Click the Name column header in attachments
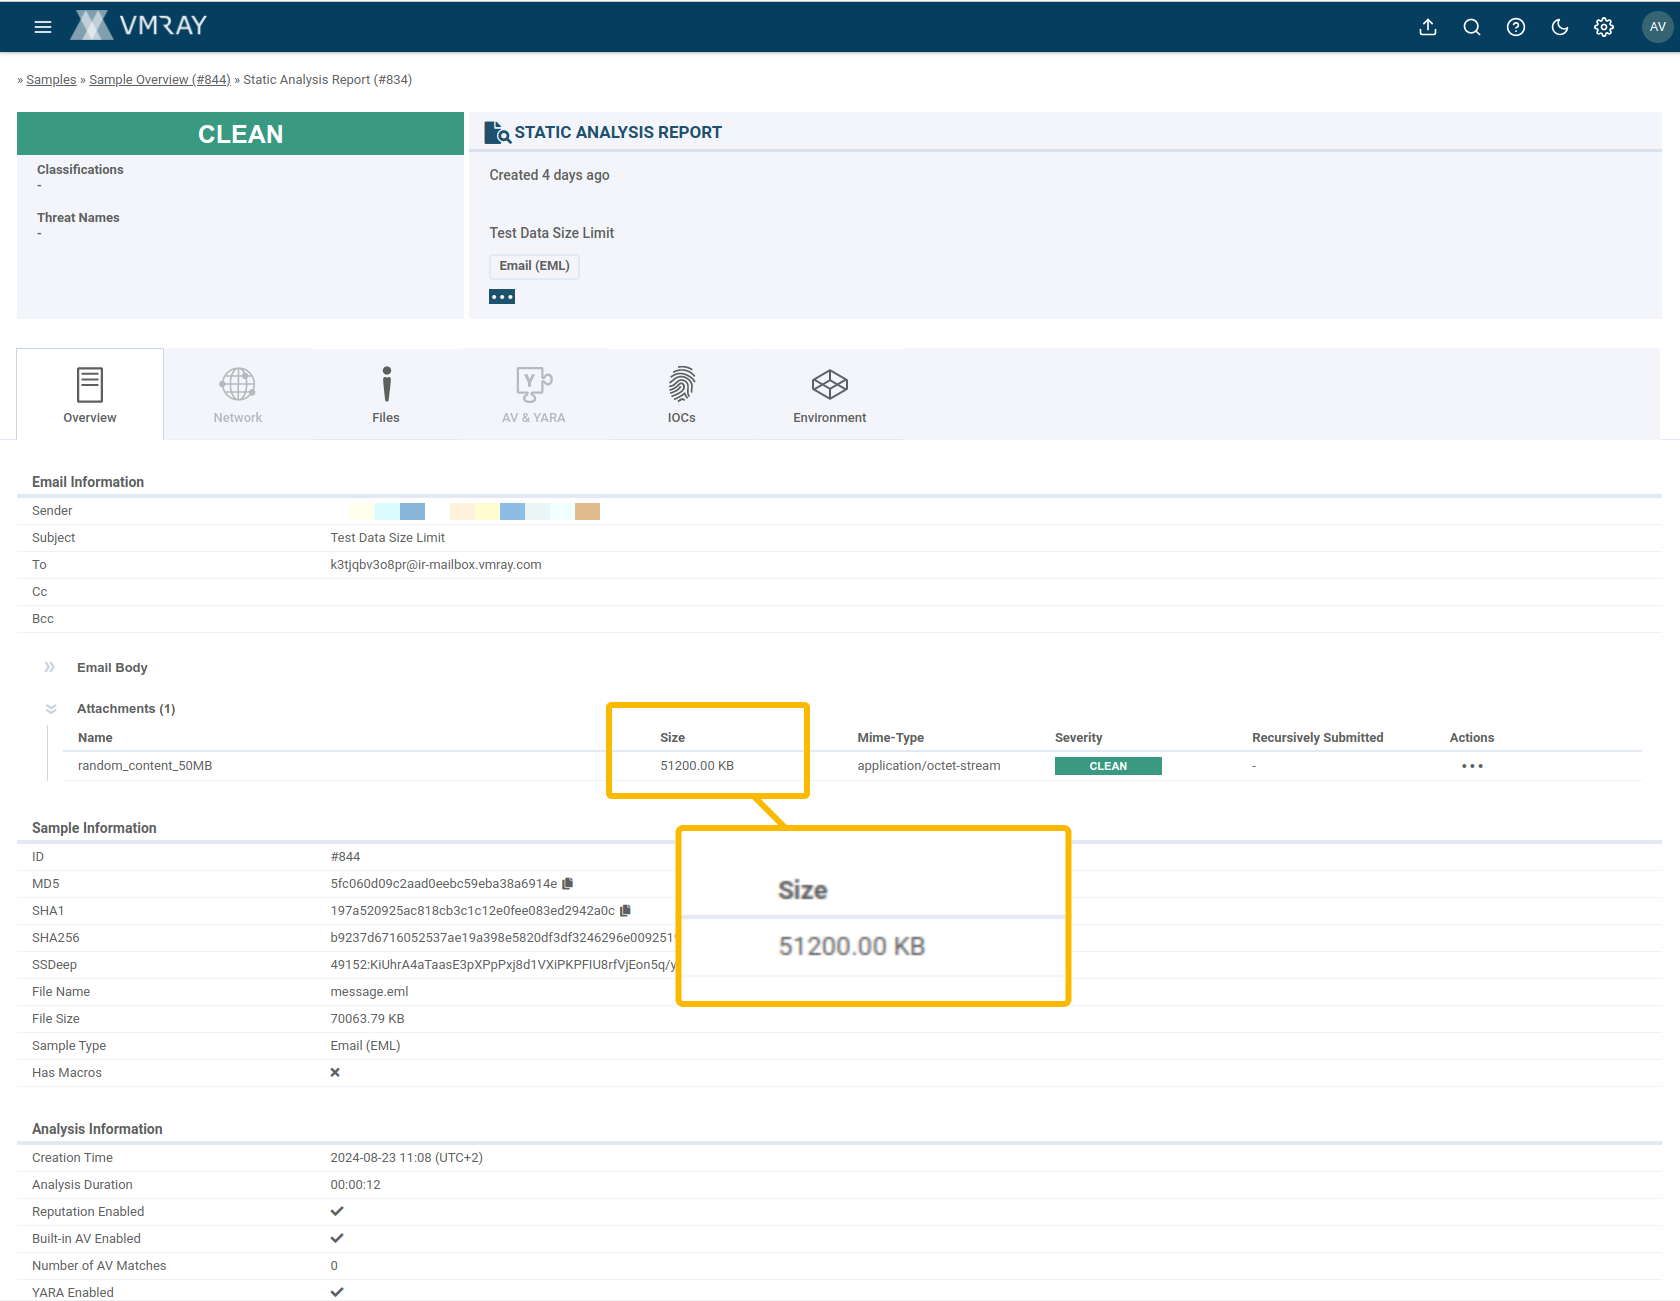The width and height of the screenshot is (1680, 1301). point(95,738)
